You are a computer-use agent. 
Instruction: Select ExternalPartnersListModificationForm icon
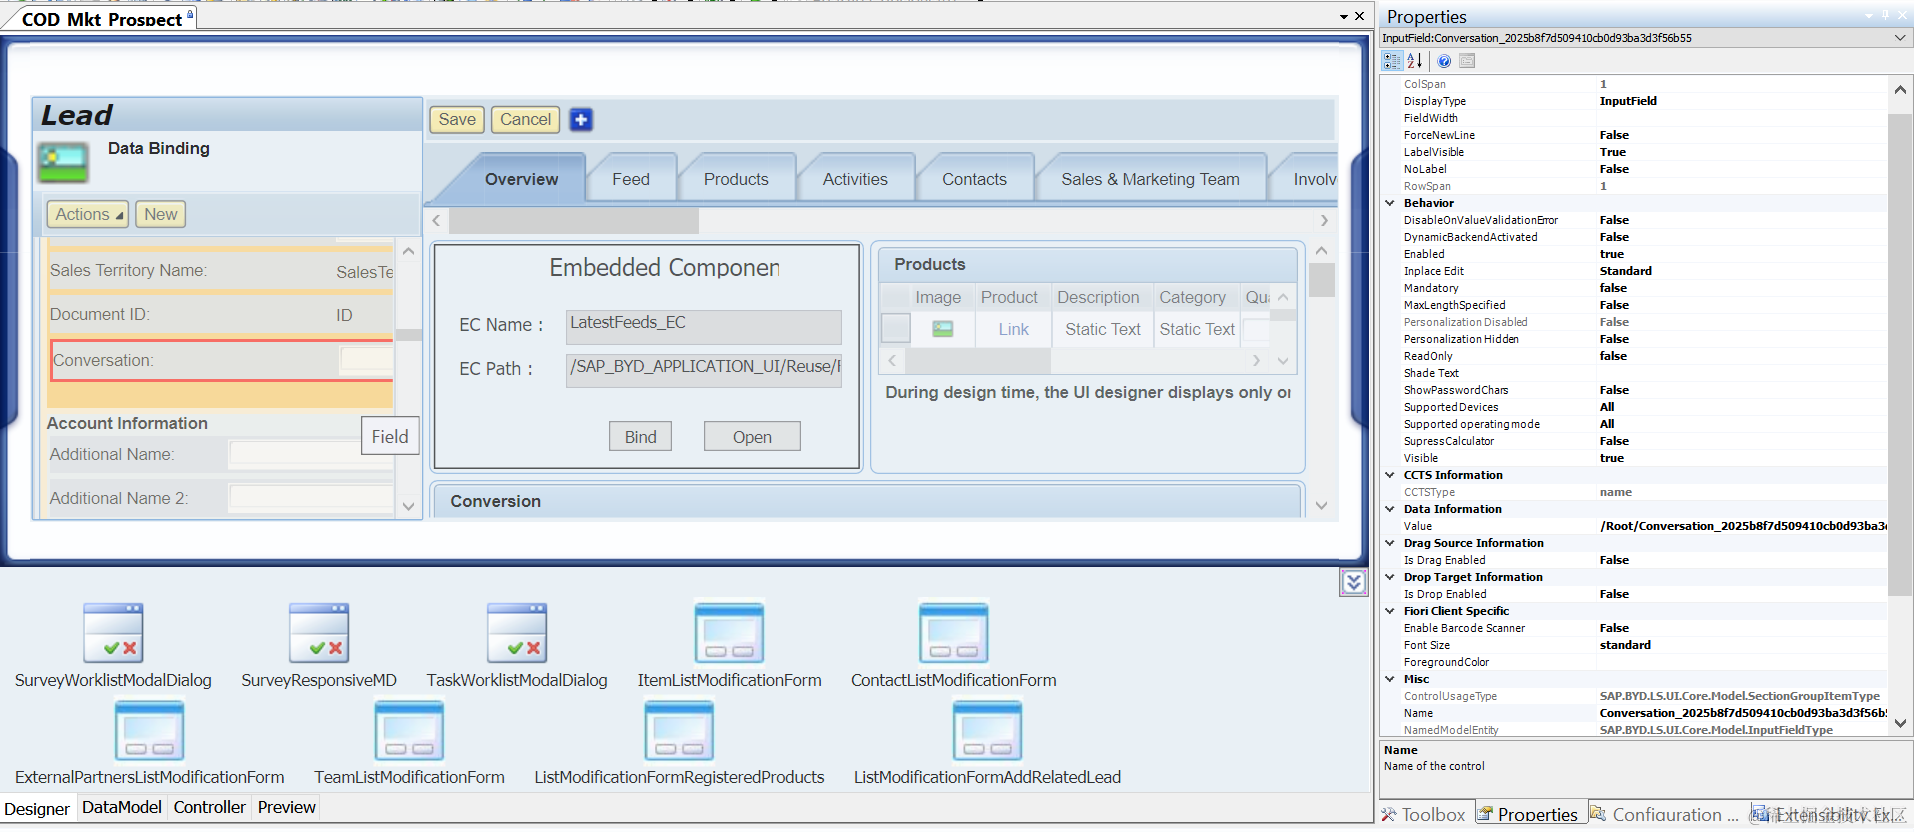[x=150, y=730]
